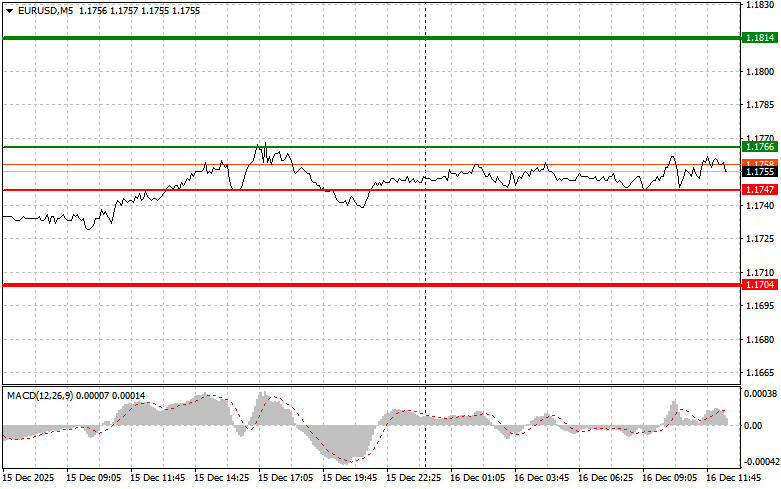Open the EURUSD,M5 chart dropdown triangle
Image resolution: width=781 pixels, height=489 pixels.
(x=9, y=11)
